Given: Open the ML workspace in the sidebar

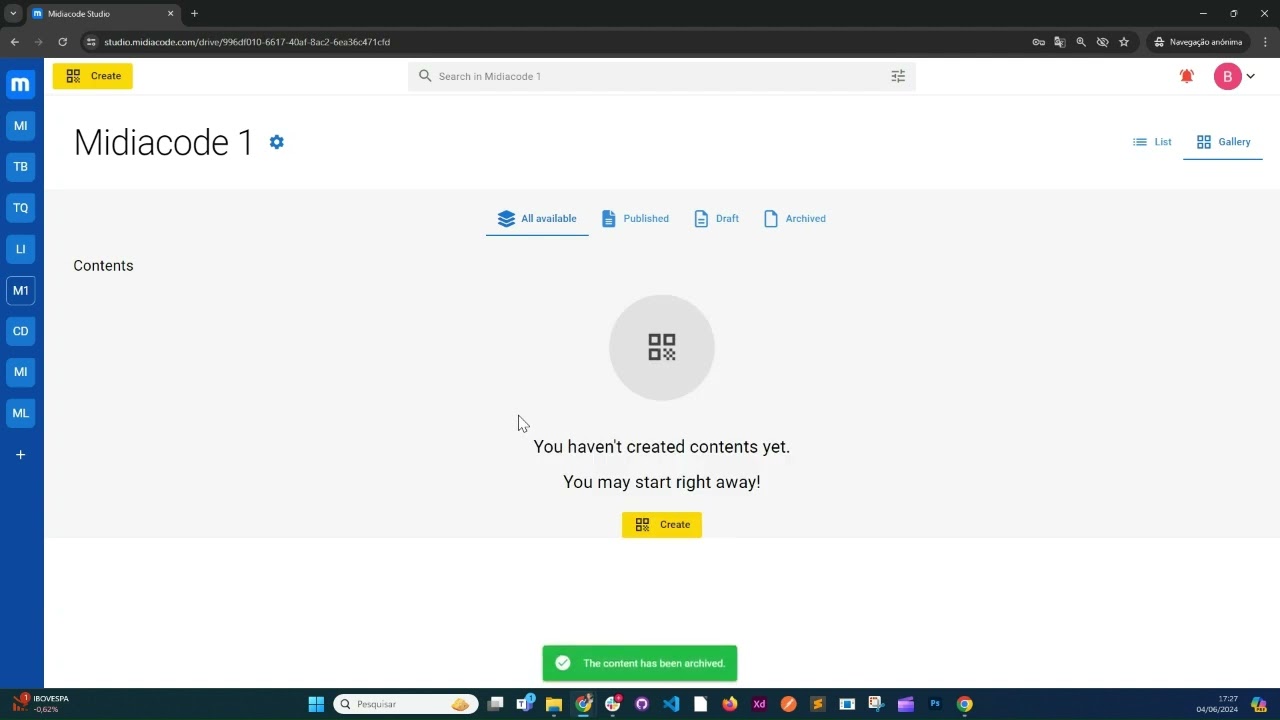Looking at the screenshot, I should tap(20, 413).
